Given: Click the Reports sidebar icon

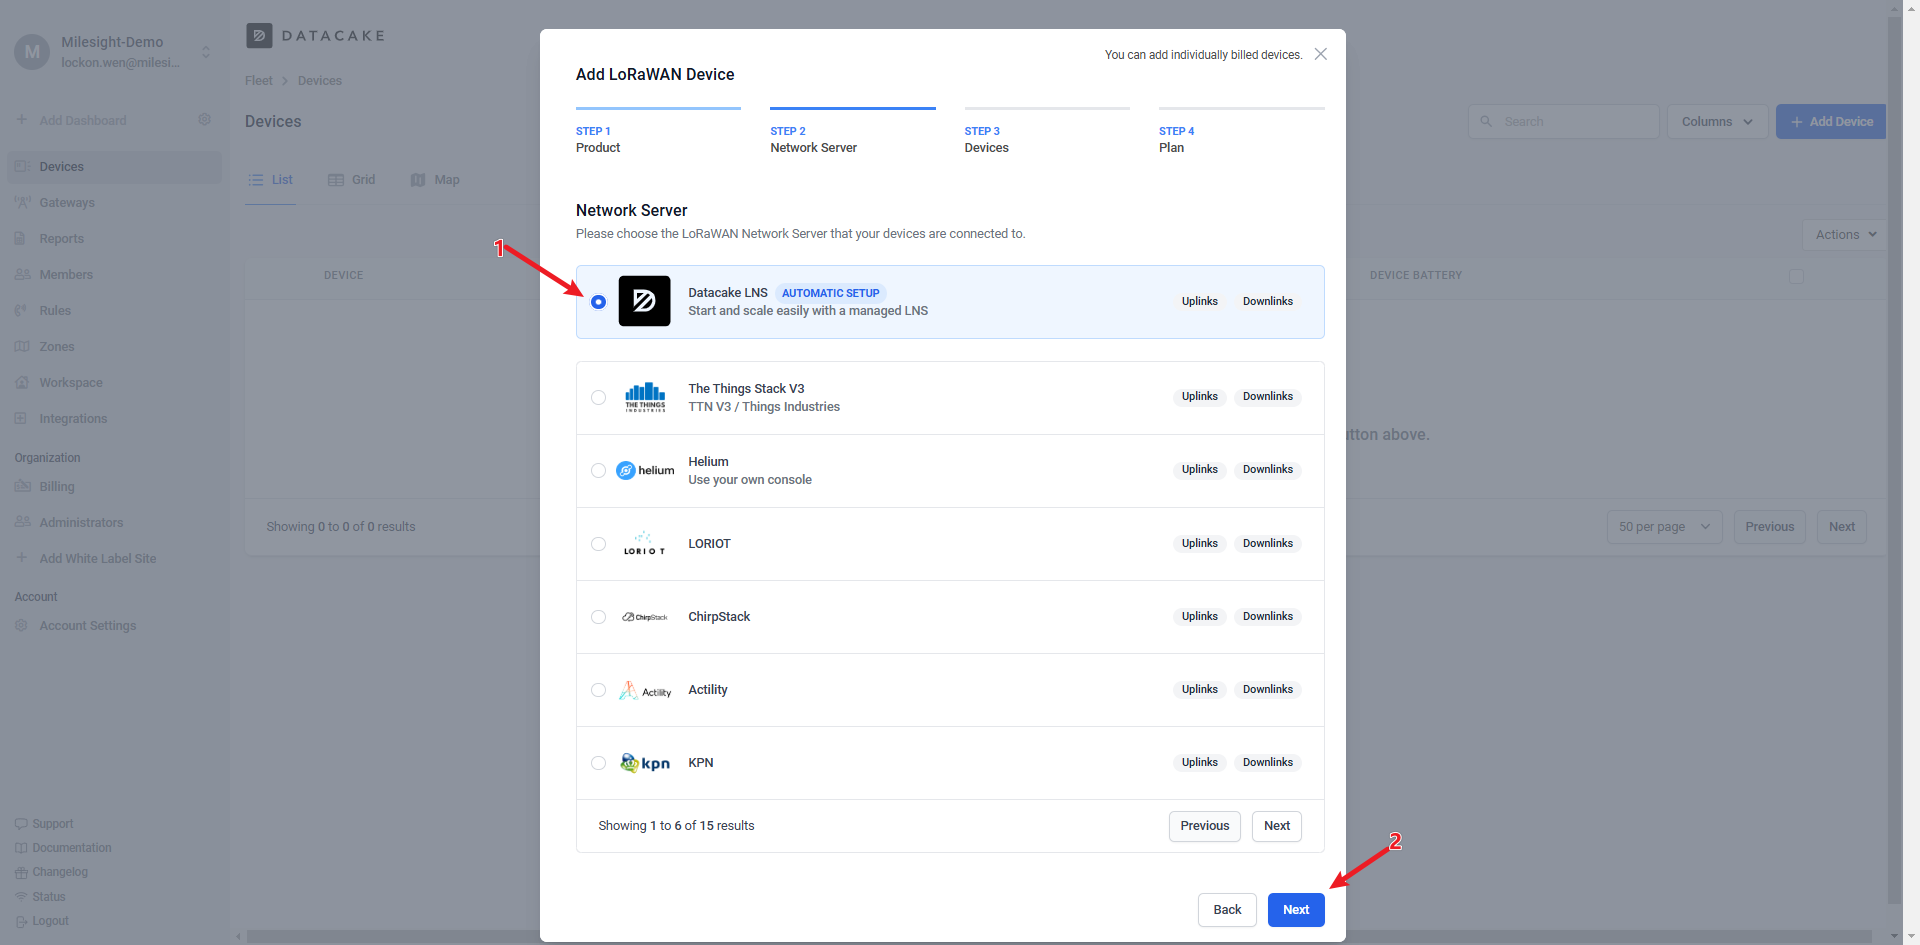Looking at the screenshot, I should (x=20, y=238).
